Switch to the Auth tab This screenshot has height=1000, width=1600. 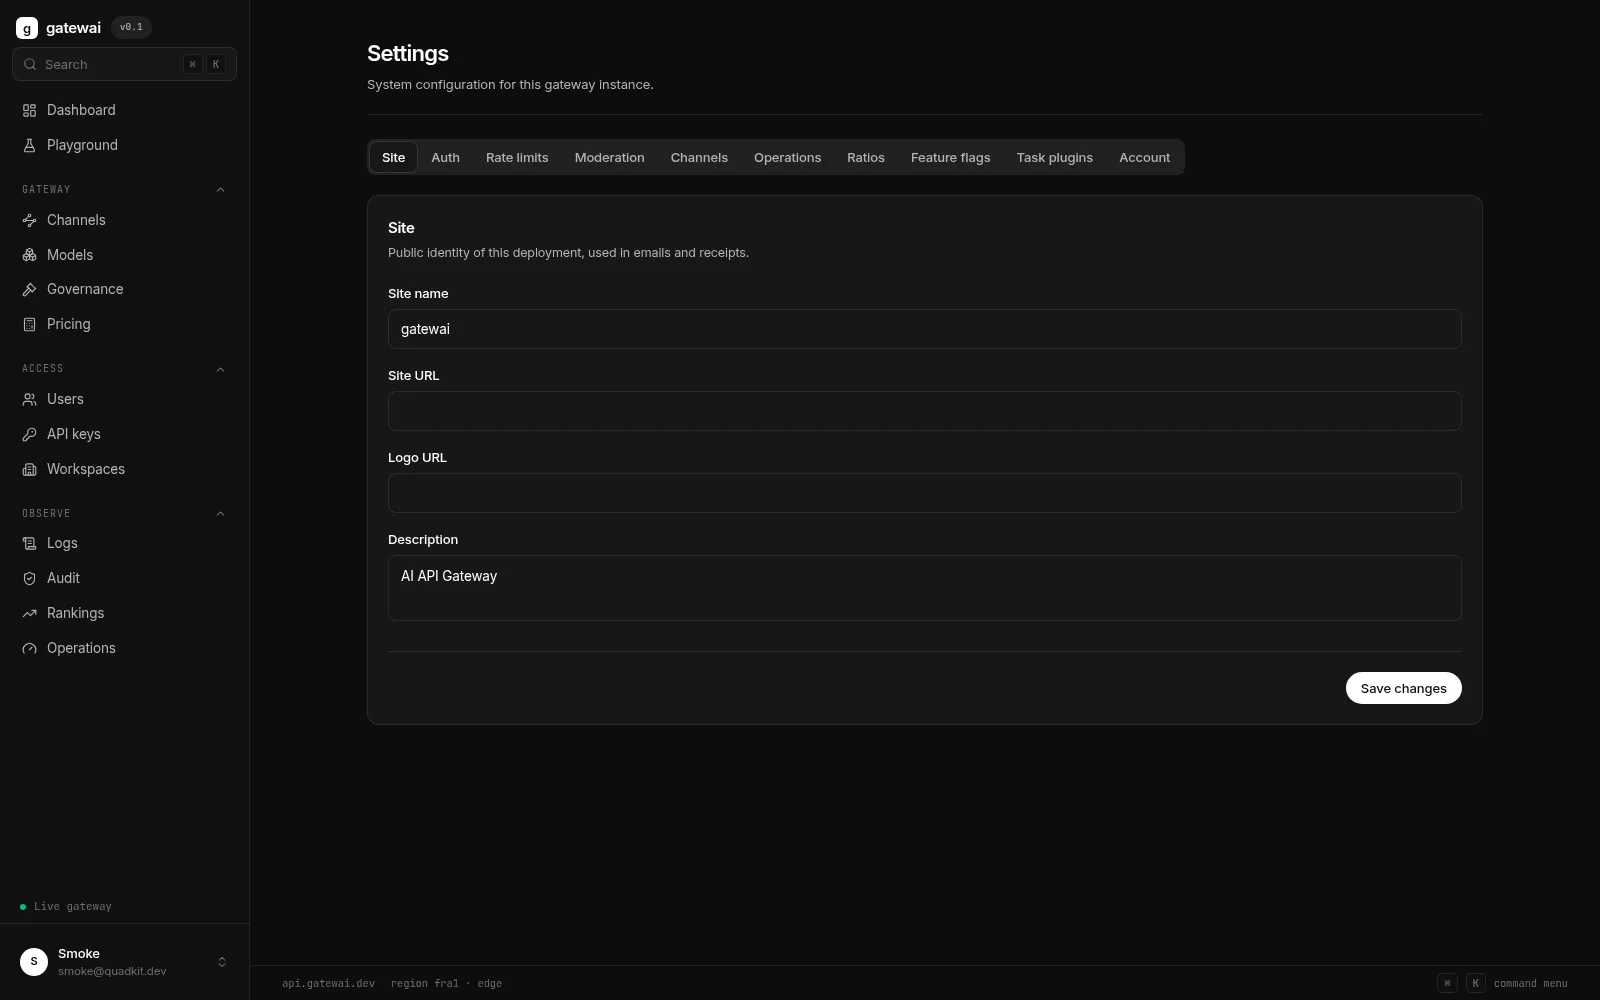446,157
